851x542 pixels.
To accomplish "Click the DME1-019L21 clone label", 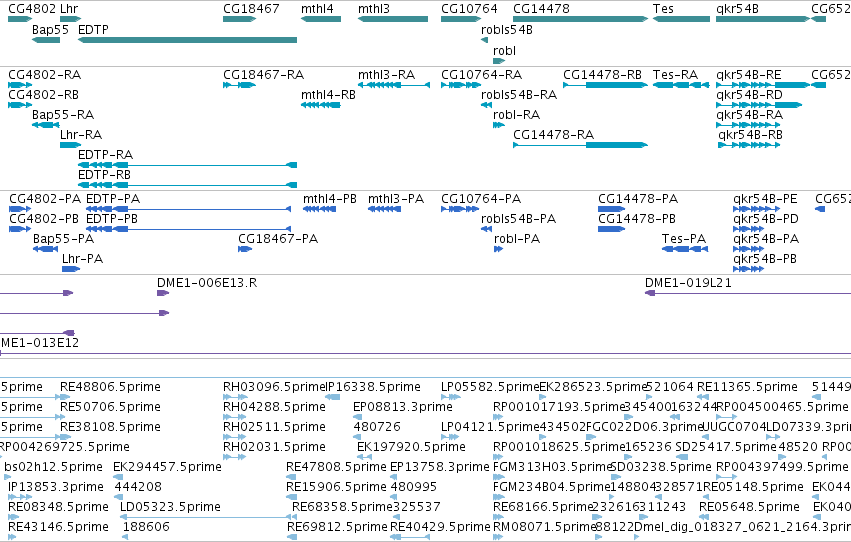I will [688, 283].
